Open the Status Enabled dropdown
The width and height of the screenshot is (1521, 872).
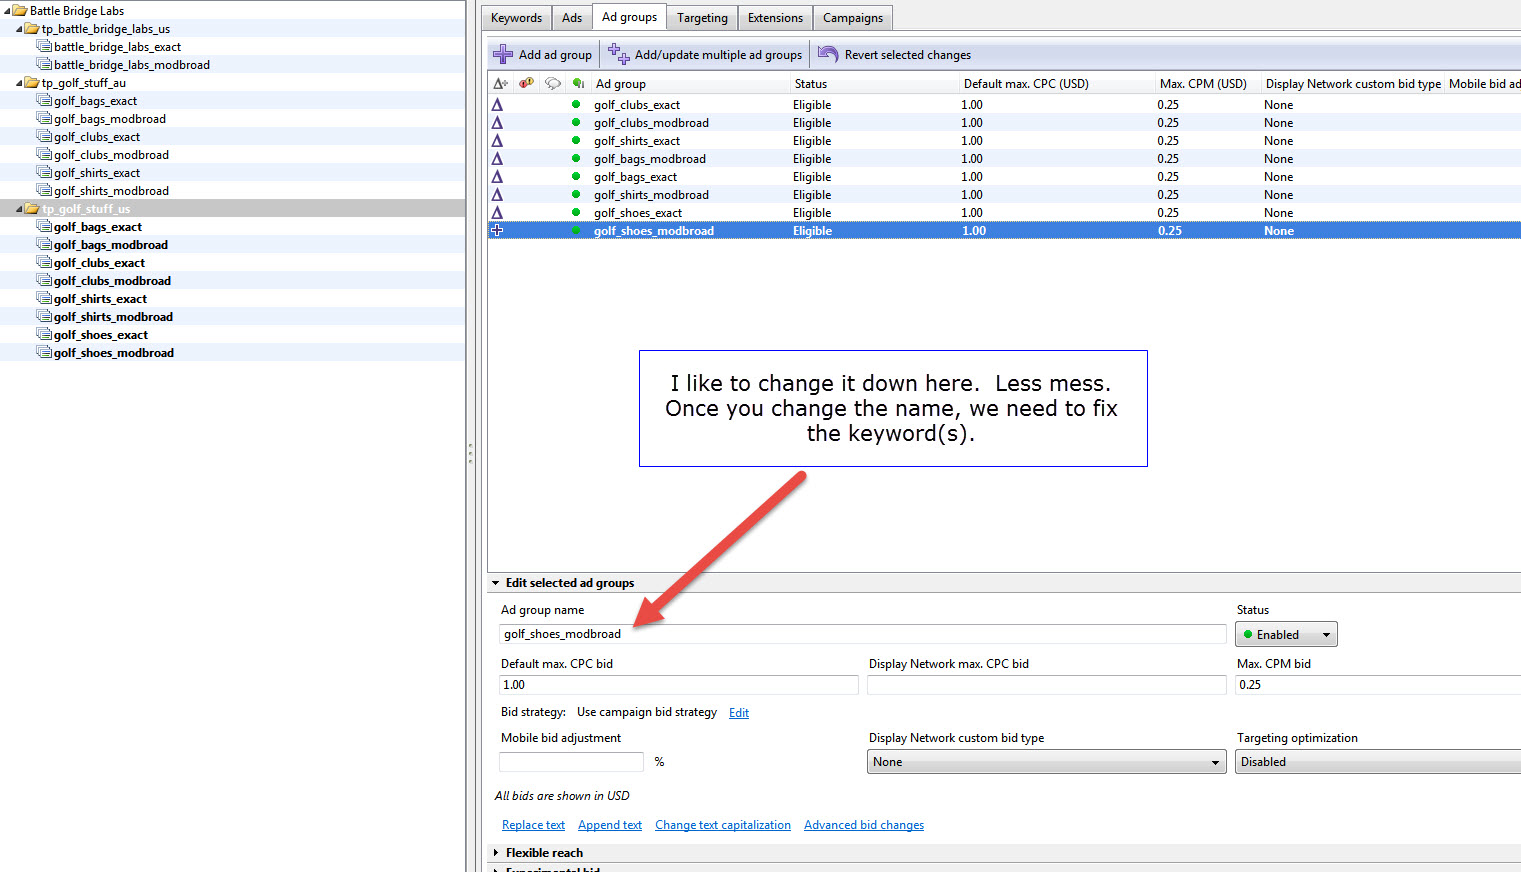[1286, 635]
